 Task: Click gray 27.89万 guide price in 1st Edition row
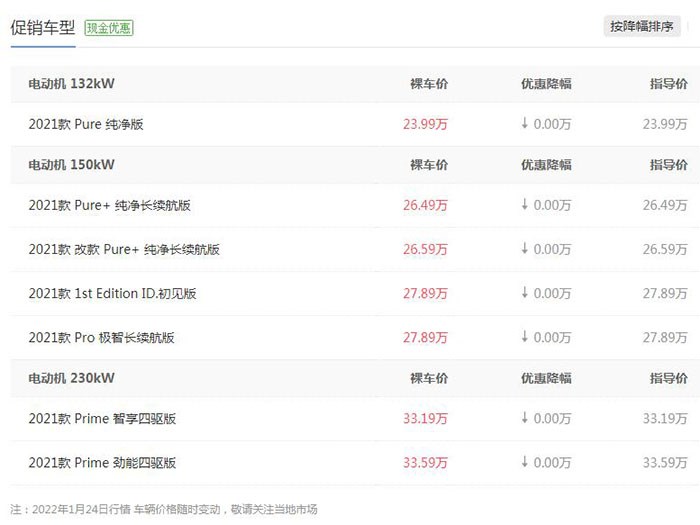[x=665, y=293]
